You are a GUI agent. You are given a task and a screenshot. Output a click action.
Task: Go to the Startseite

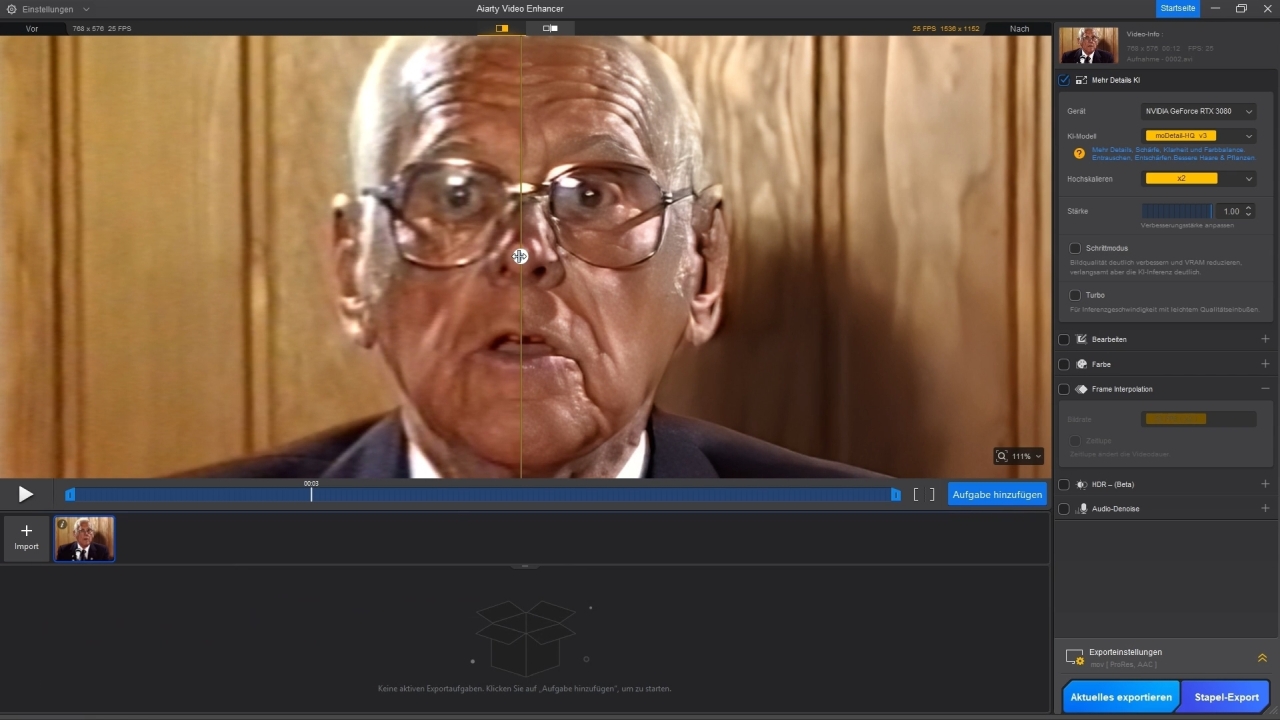click(x=1177, y=8)
